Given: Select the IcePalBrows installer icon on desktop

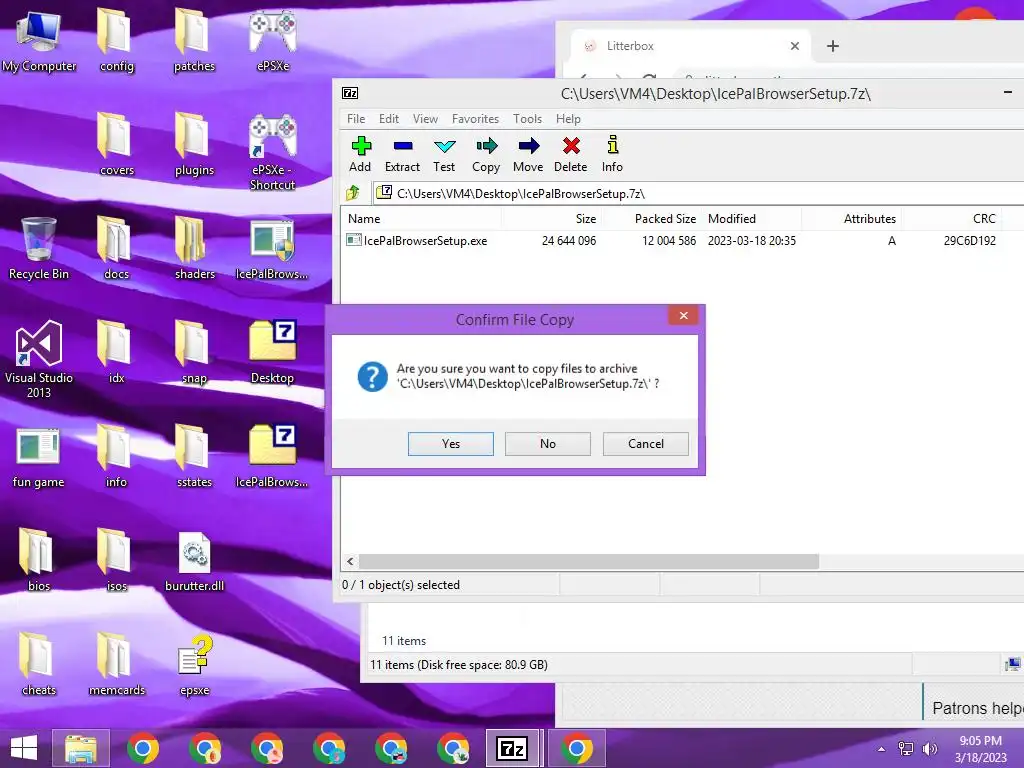Looking at the screenshot, I should [272, 249].
